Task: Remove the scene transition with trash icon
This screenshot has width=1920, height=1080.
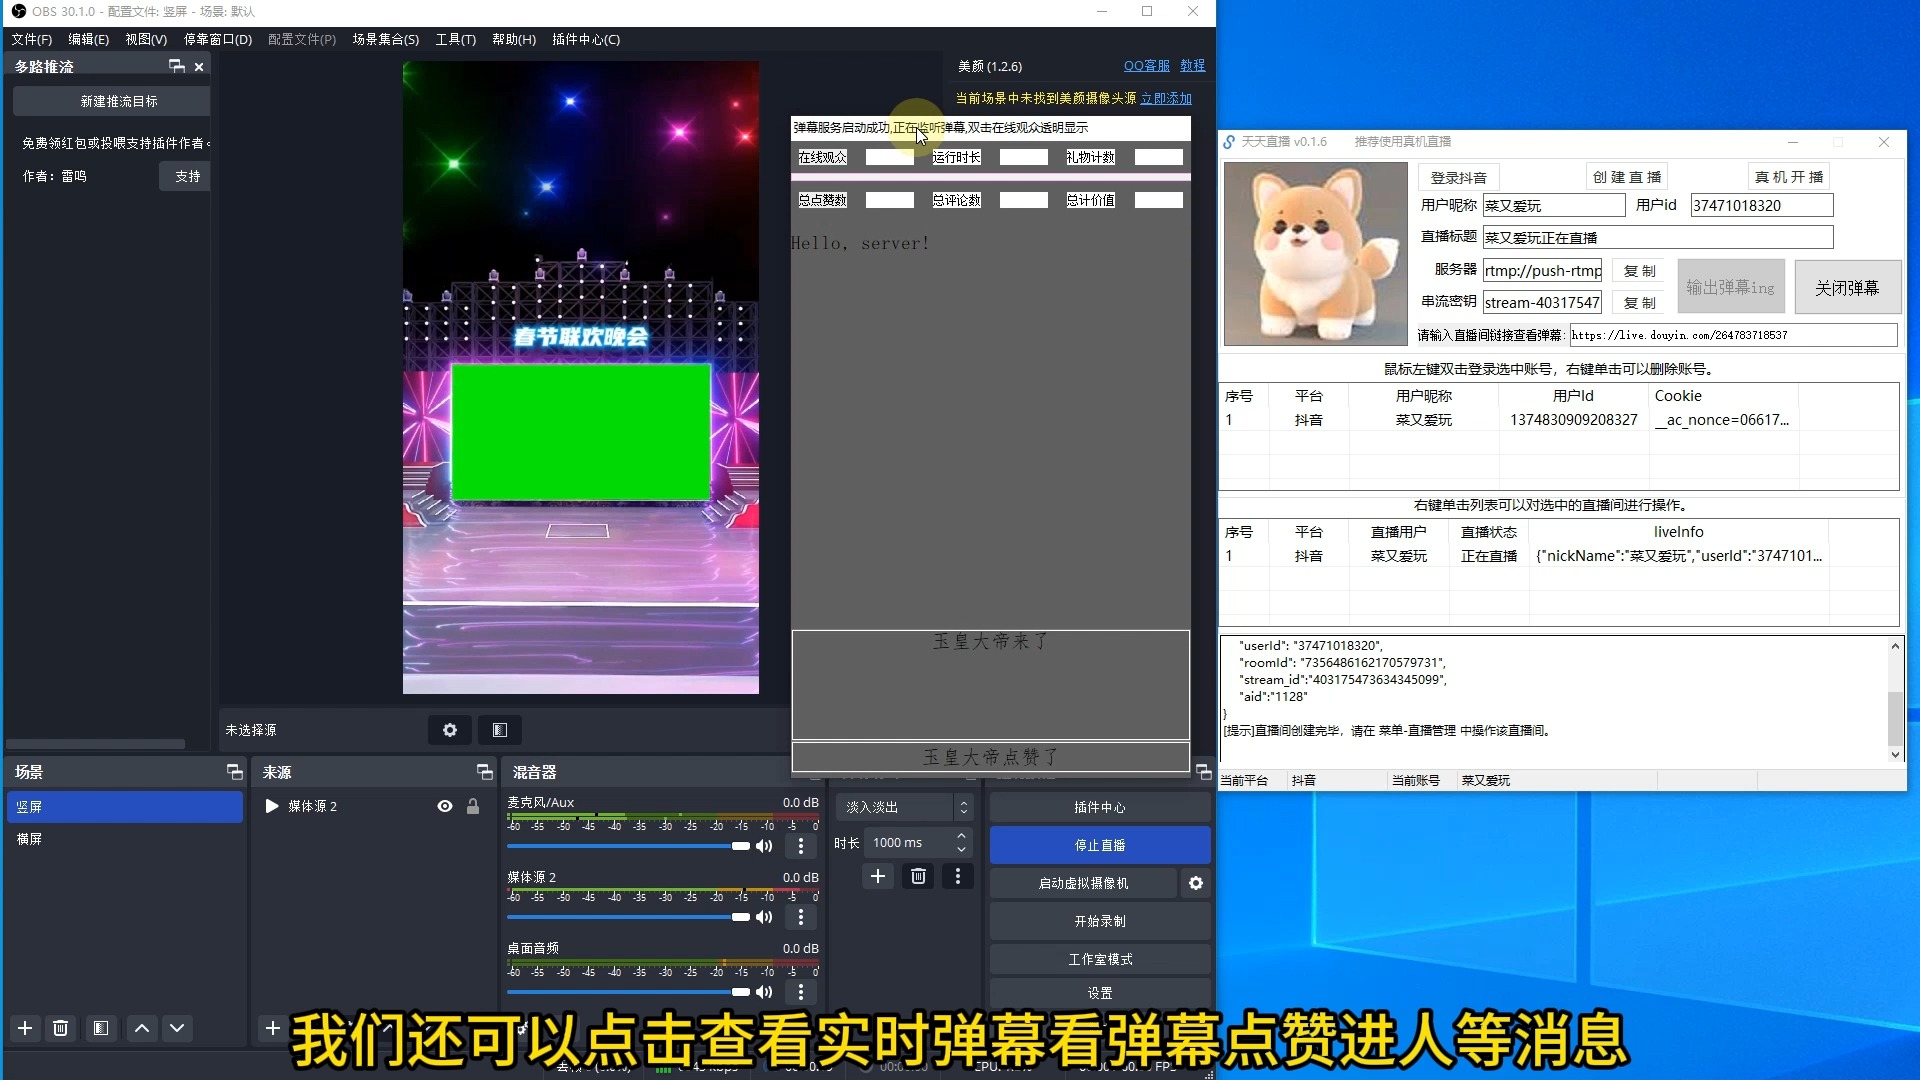Action: [918, 877]
